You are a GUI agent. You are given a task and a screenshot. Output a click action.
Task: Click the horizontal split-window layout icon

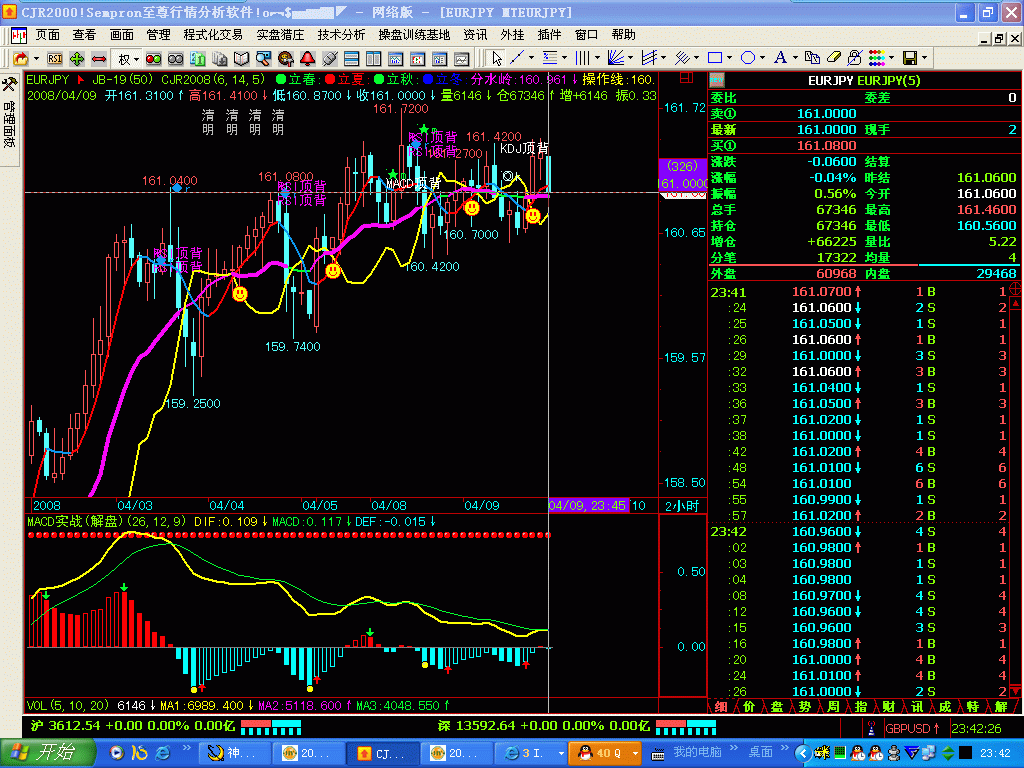351,59
